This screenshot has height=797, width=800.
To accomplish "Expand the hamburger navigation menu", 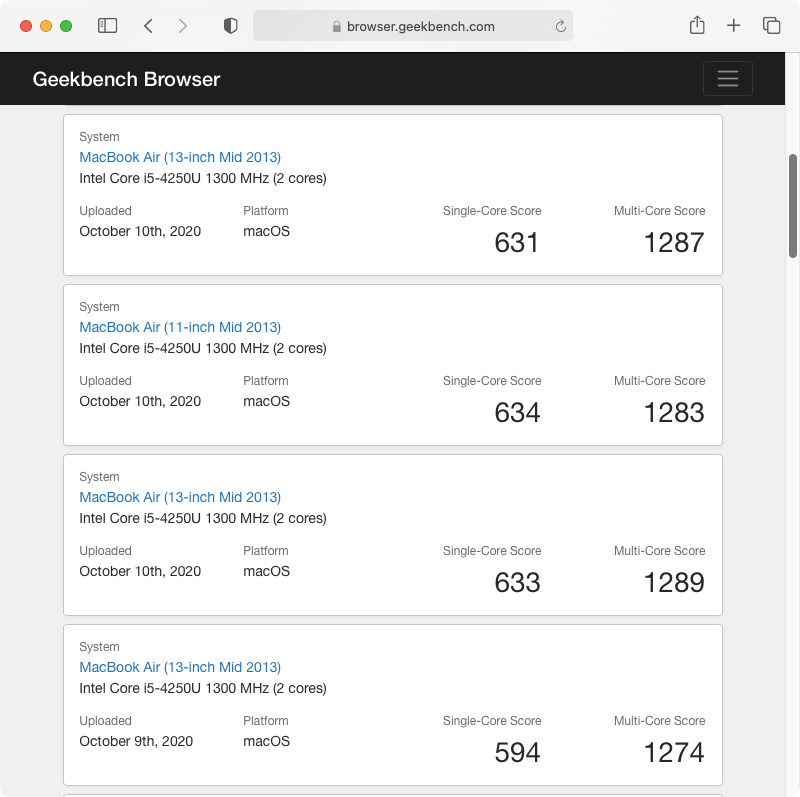I will (728, 79).
